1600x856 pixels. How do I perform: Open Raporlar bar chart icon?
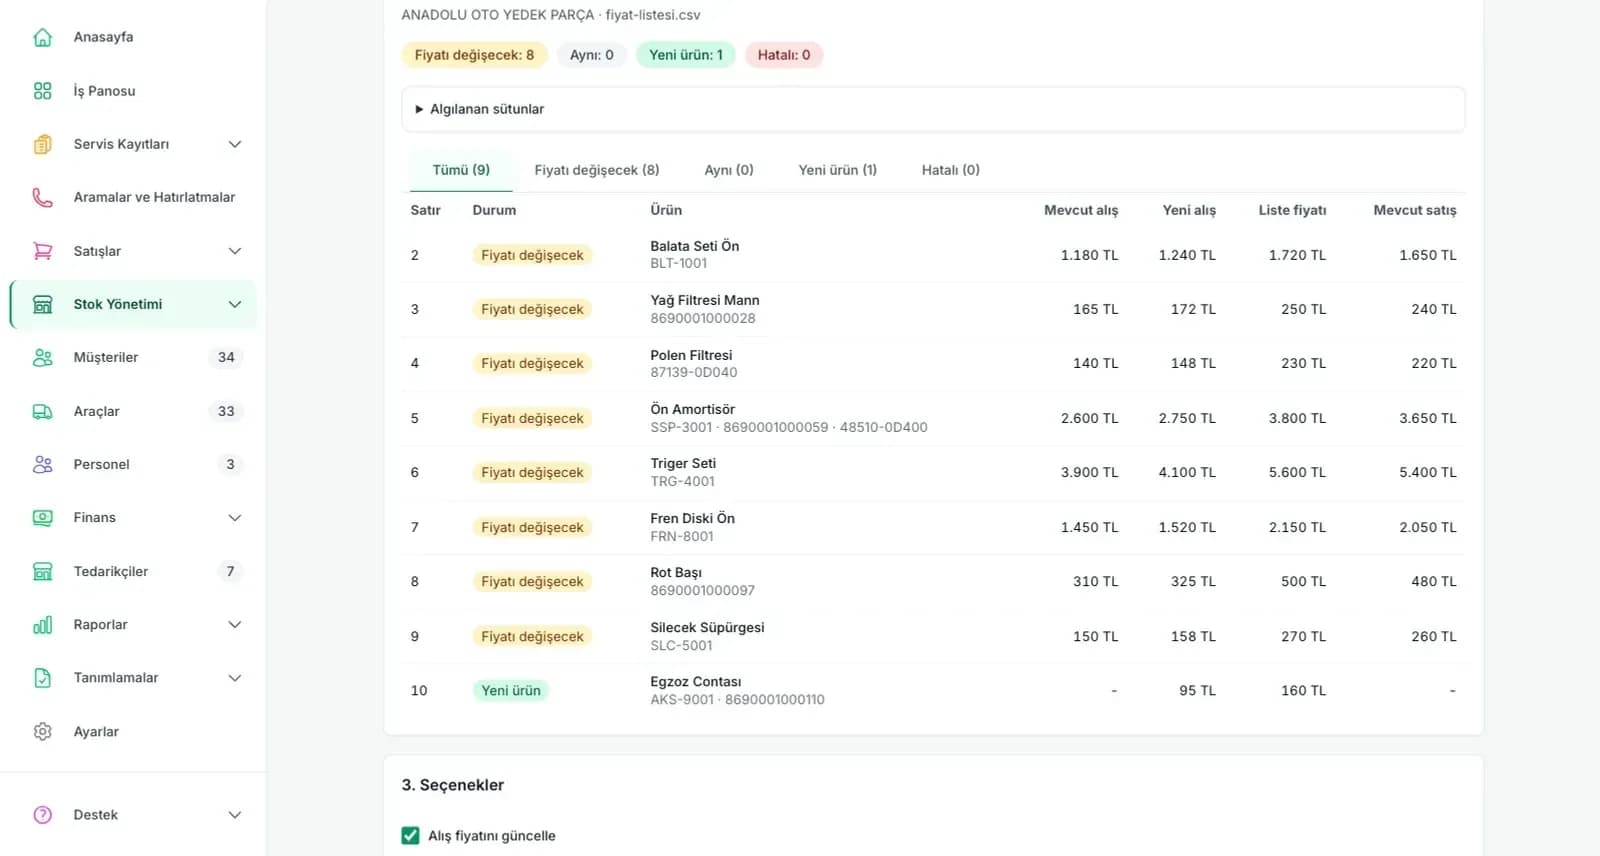[x=42, y=625]
